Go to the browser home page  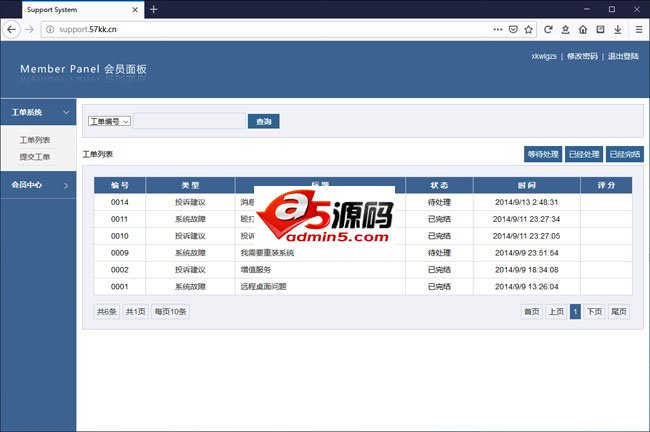pyautogui.click(x=583, y=29)
